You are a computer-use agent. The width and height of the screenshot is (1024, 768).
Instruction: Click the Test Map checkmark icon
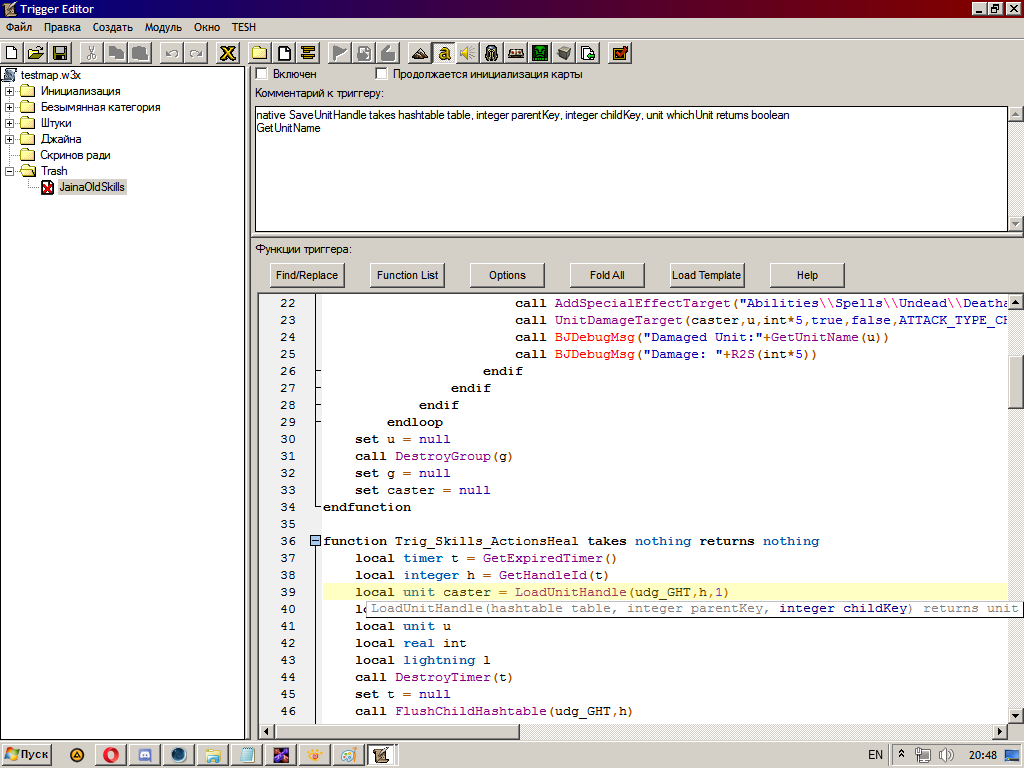pyautogui.click(x=619, y=53)
